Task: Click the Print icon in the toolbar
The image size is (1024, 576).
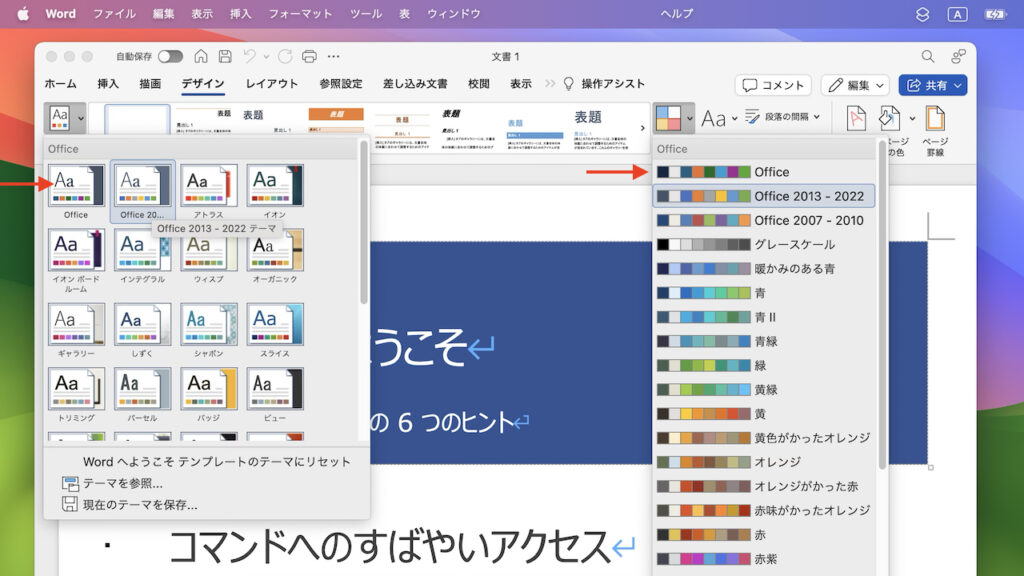Action: [308, 57]
